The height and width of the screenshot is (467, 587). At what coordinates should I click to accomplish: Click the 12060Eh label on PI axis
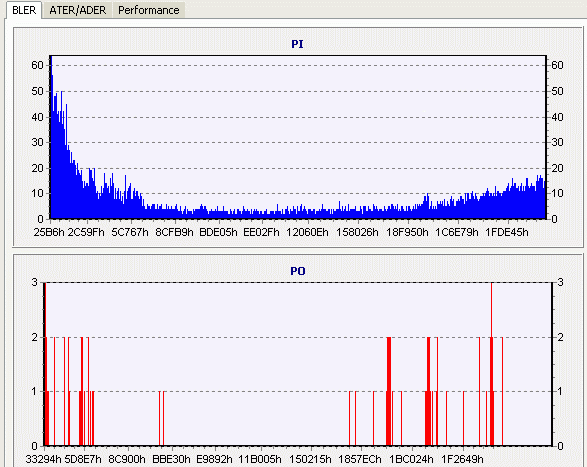[x=307, y=232]
